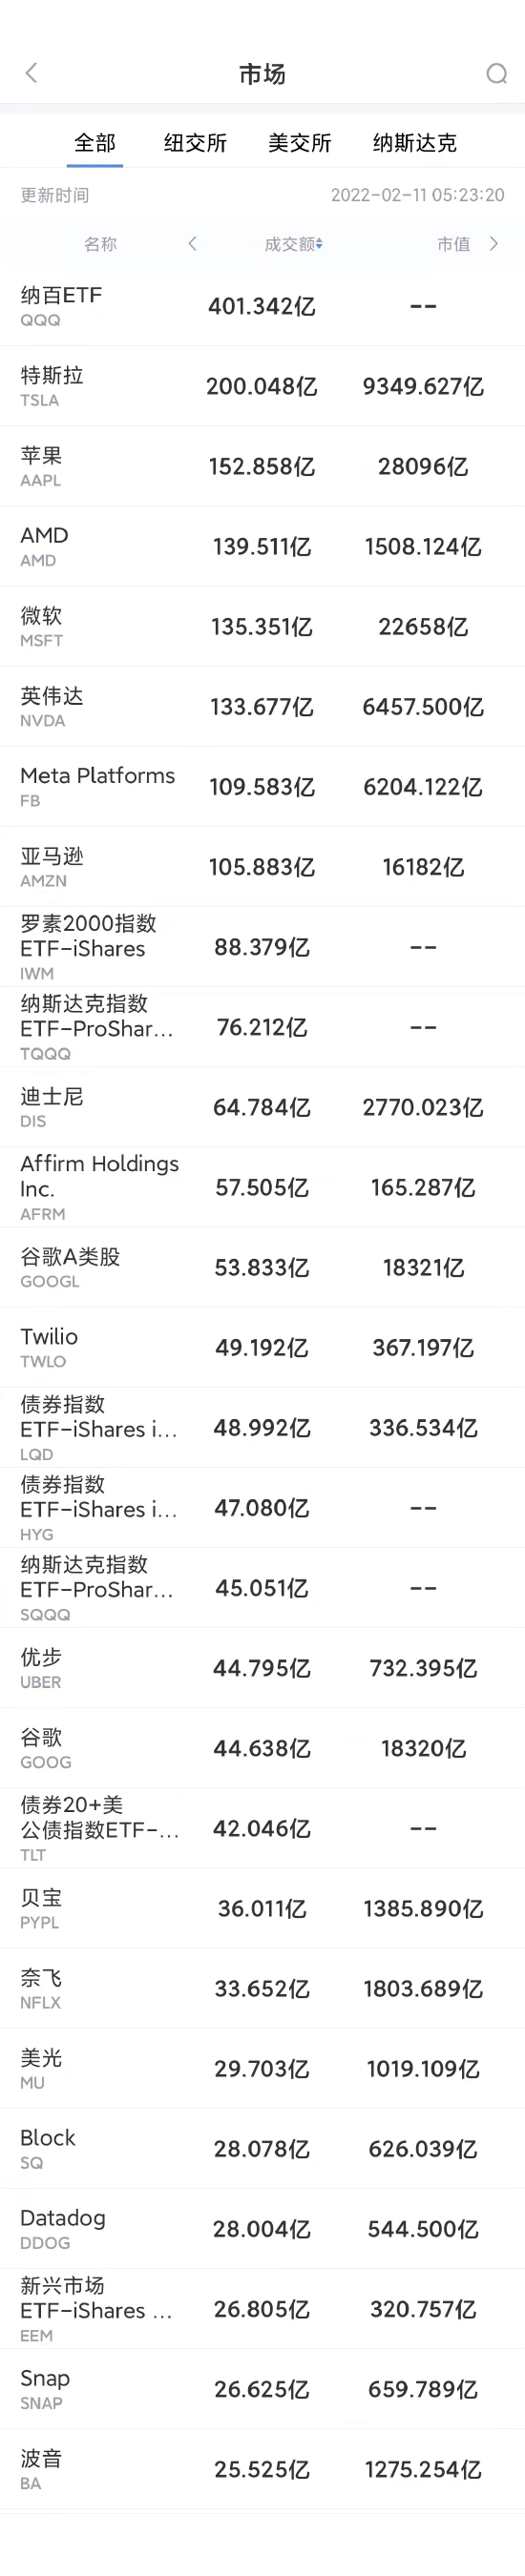Open the 特斯拉 TSLA stock row
The height and width of the screenshot is (2576, 525).
[x=262, y=386]
